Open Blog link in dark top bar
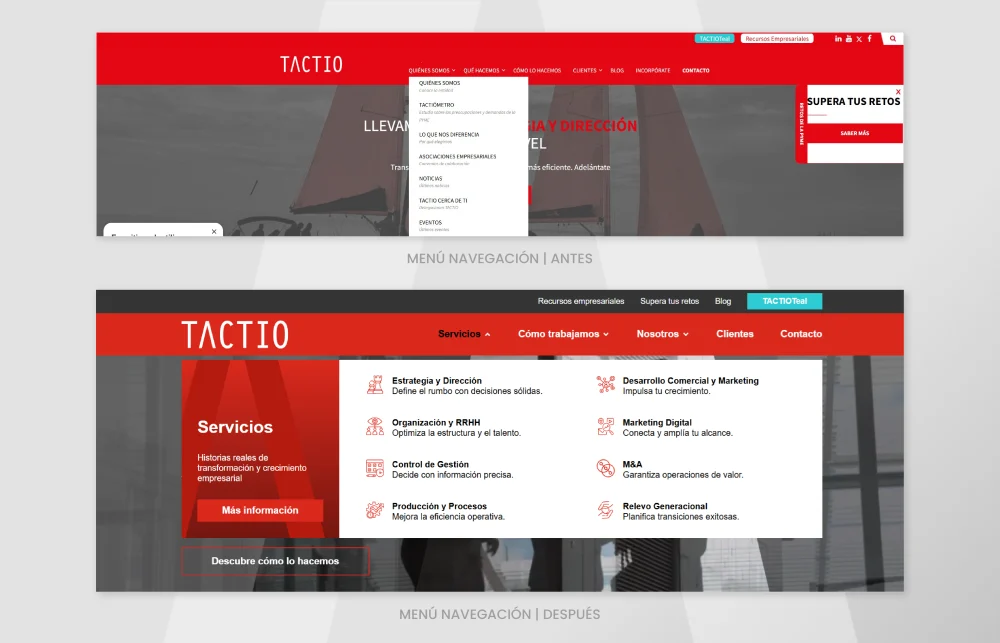This screenshot has width=1000, height=643. coord(723,301)
